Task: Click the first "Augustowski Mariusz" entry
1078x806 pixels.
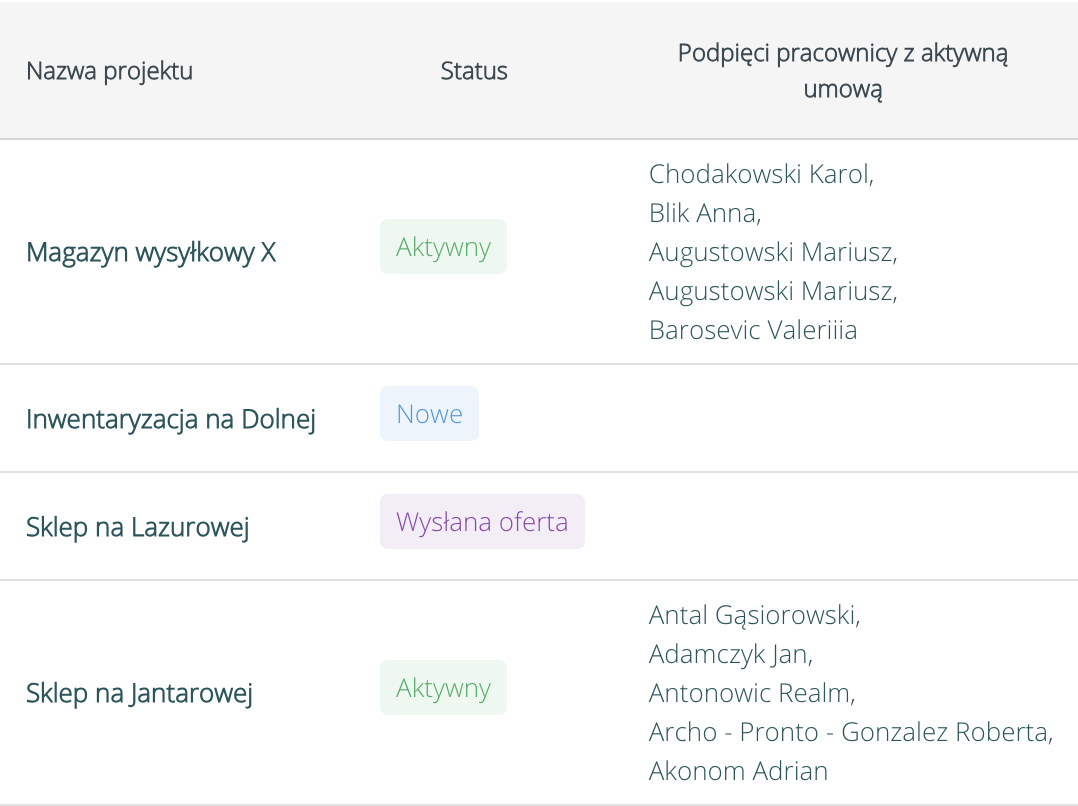Action: 774,252
